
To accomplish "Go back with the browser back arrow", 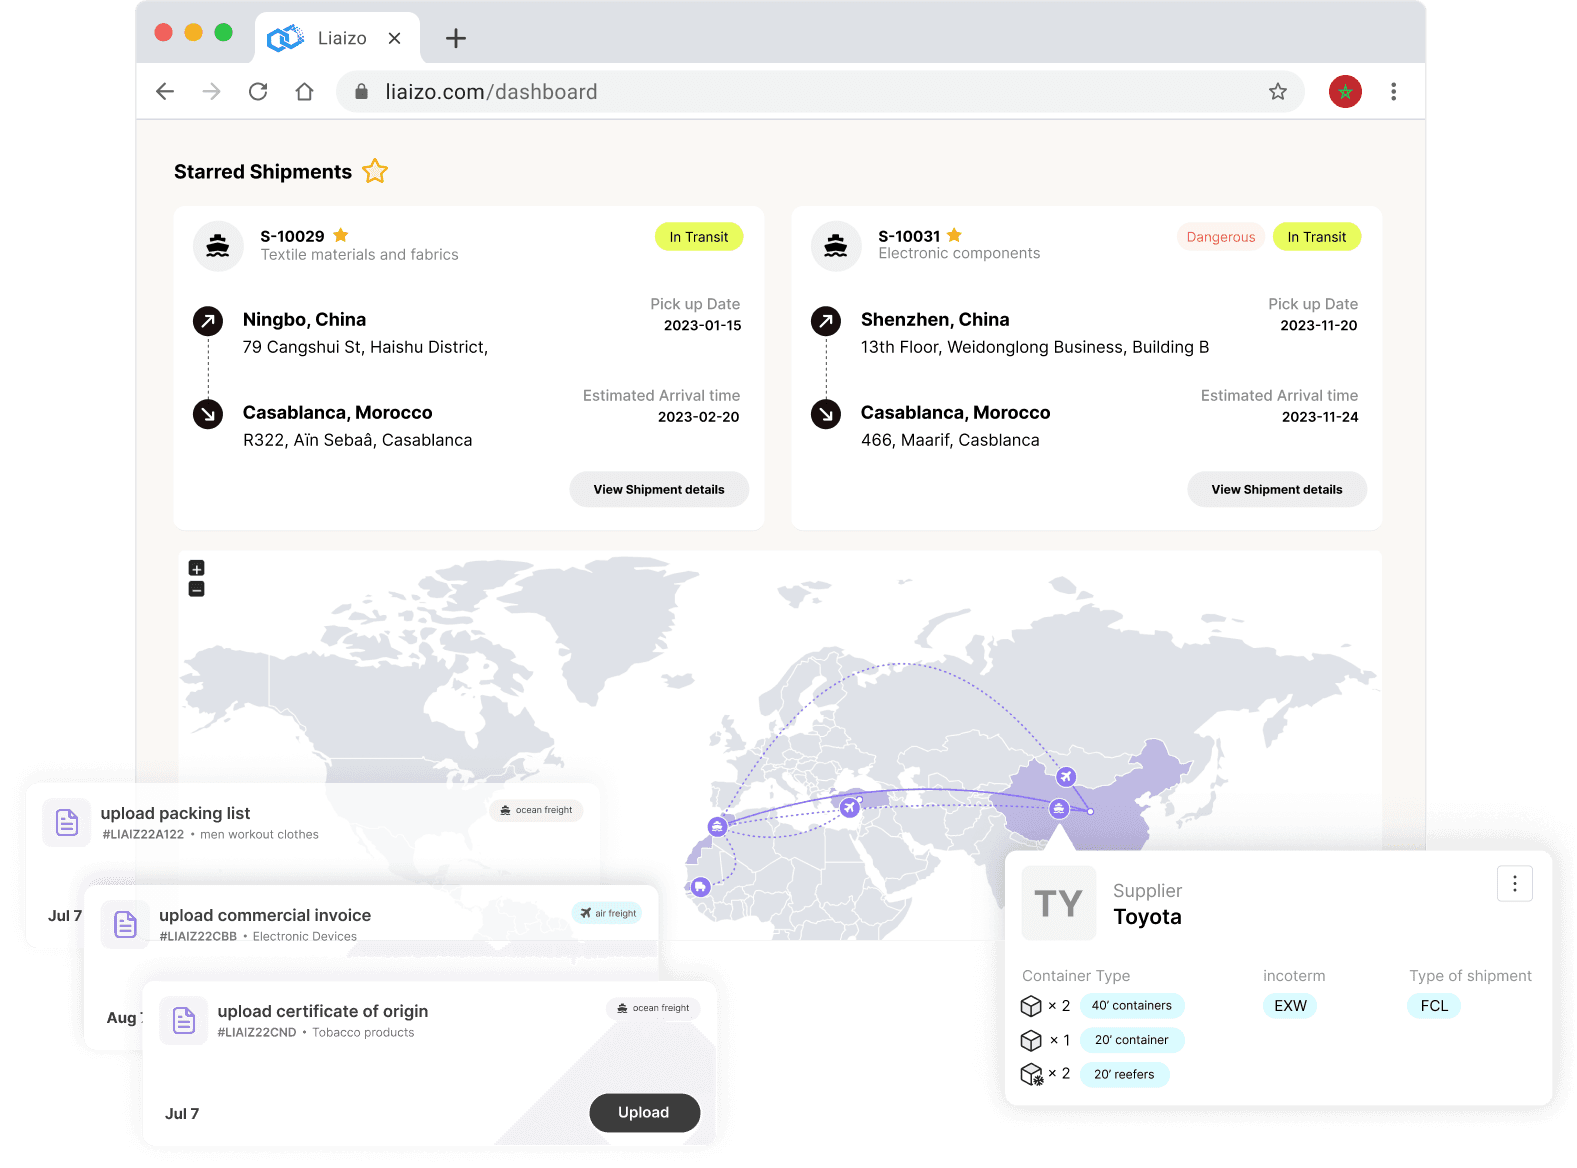I will 166,92.
